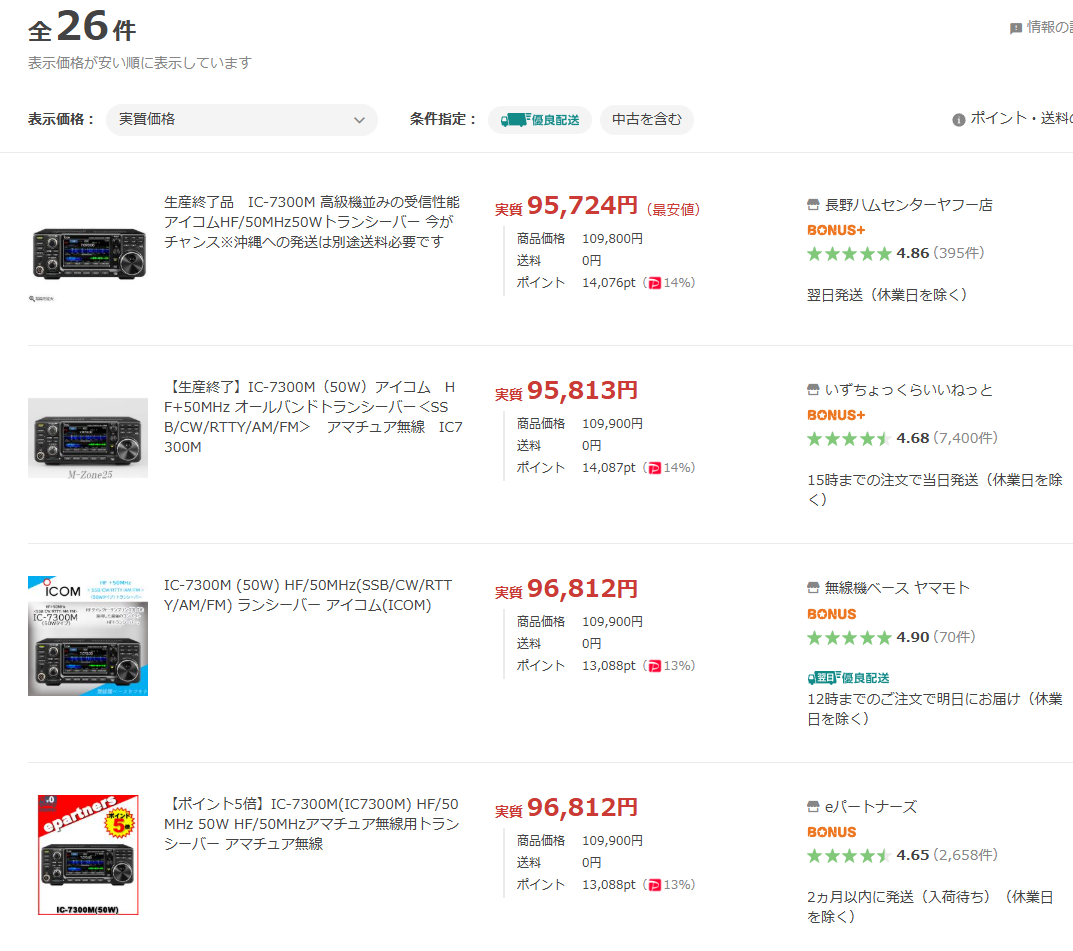This screenshot has height=951, width=1073.
Task: Open the 無線機ベース ヤマモト store link
Action: (x=897, y=588)
